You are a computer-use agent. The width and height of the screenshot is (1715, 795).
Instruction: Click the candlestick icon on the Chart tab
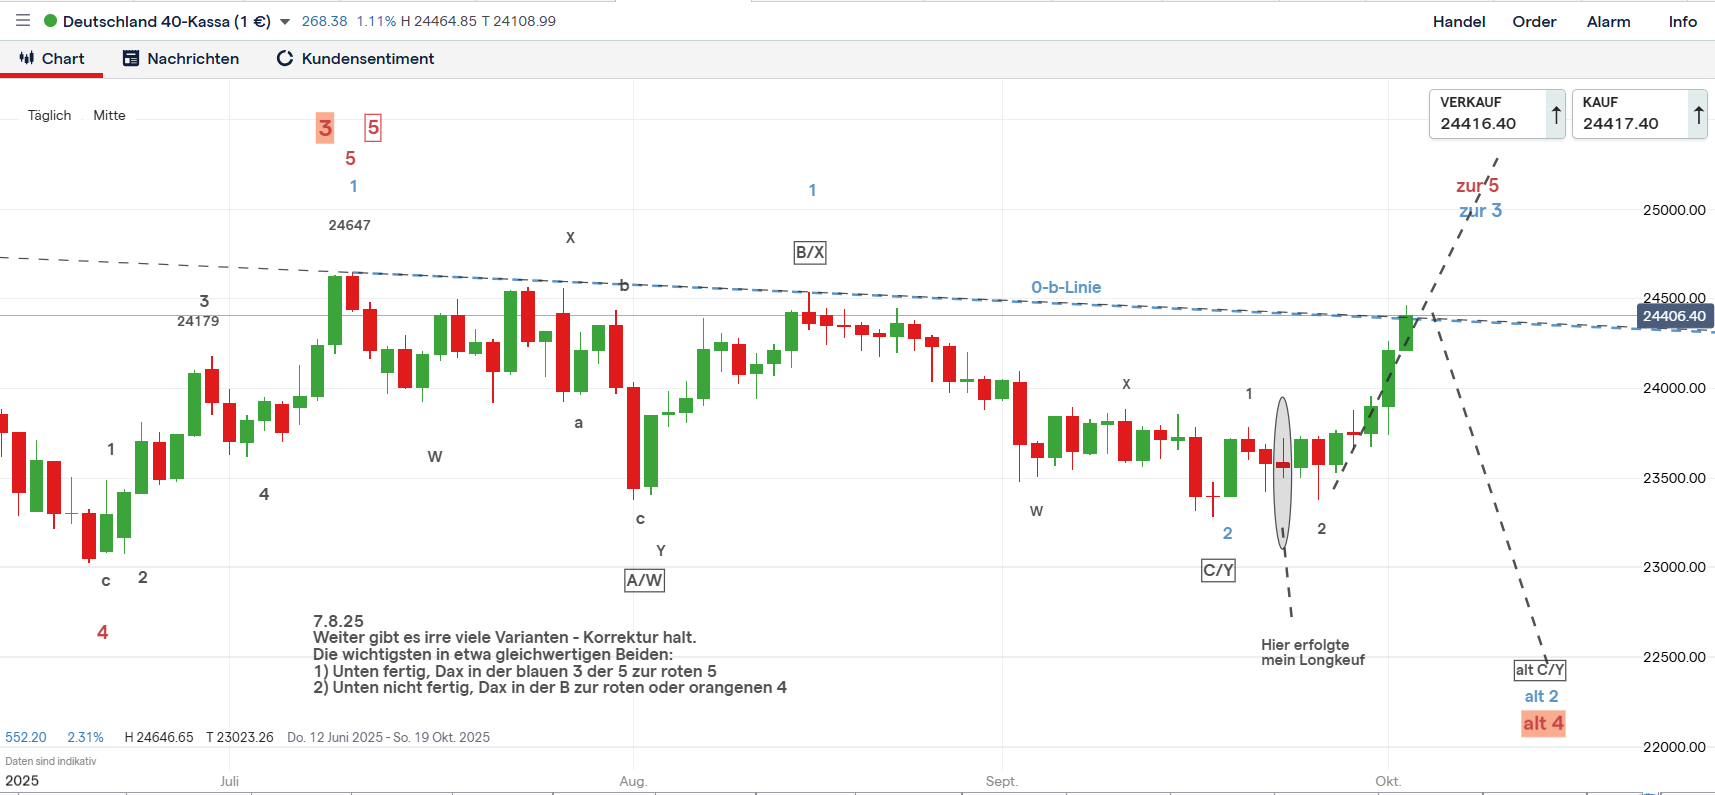pos(27,58)
